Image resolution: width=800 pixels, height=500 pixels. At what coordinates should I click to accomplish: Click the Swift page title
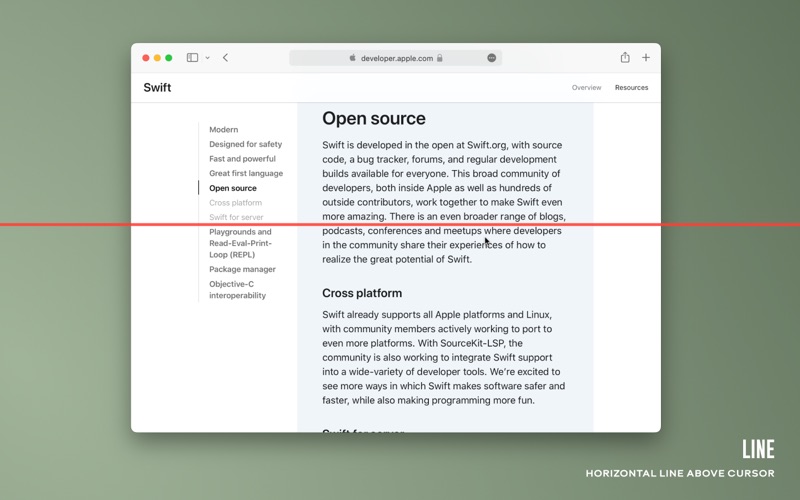[157, 88]
